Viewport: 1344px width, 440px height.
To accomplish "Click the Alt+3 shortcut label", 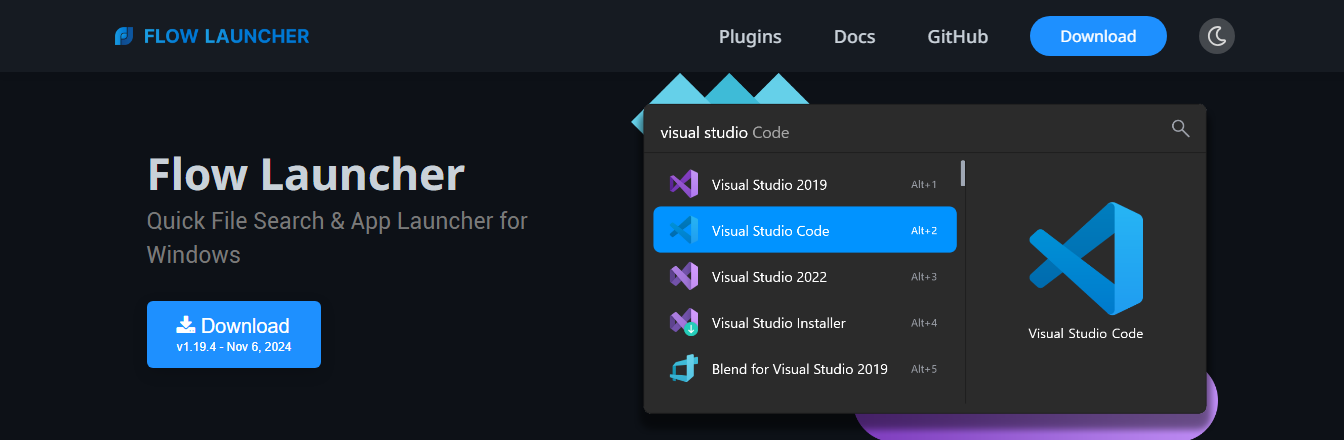I will pyautogui.click(x=924, y=277).
